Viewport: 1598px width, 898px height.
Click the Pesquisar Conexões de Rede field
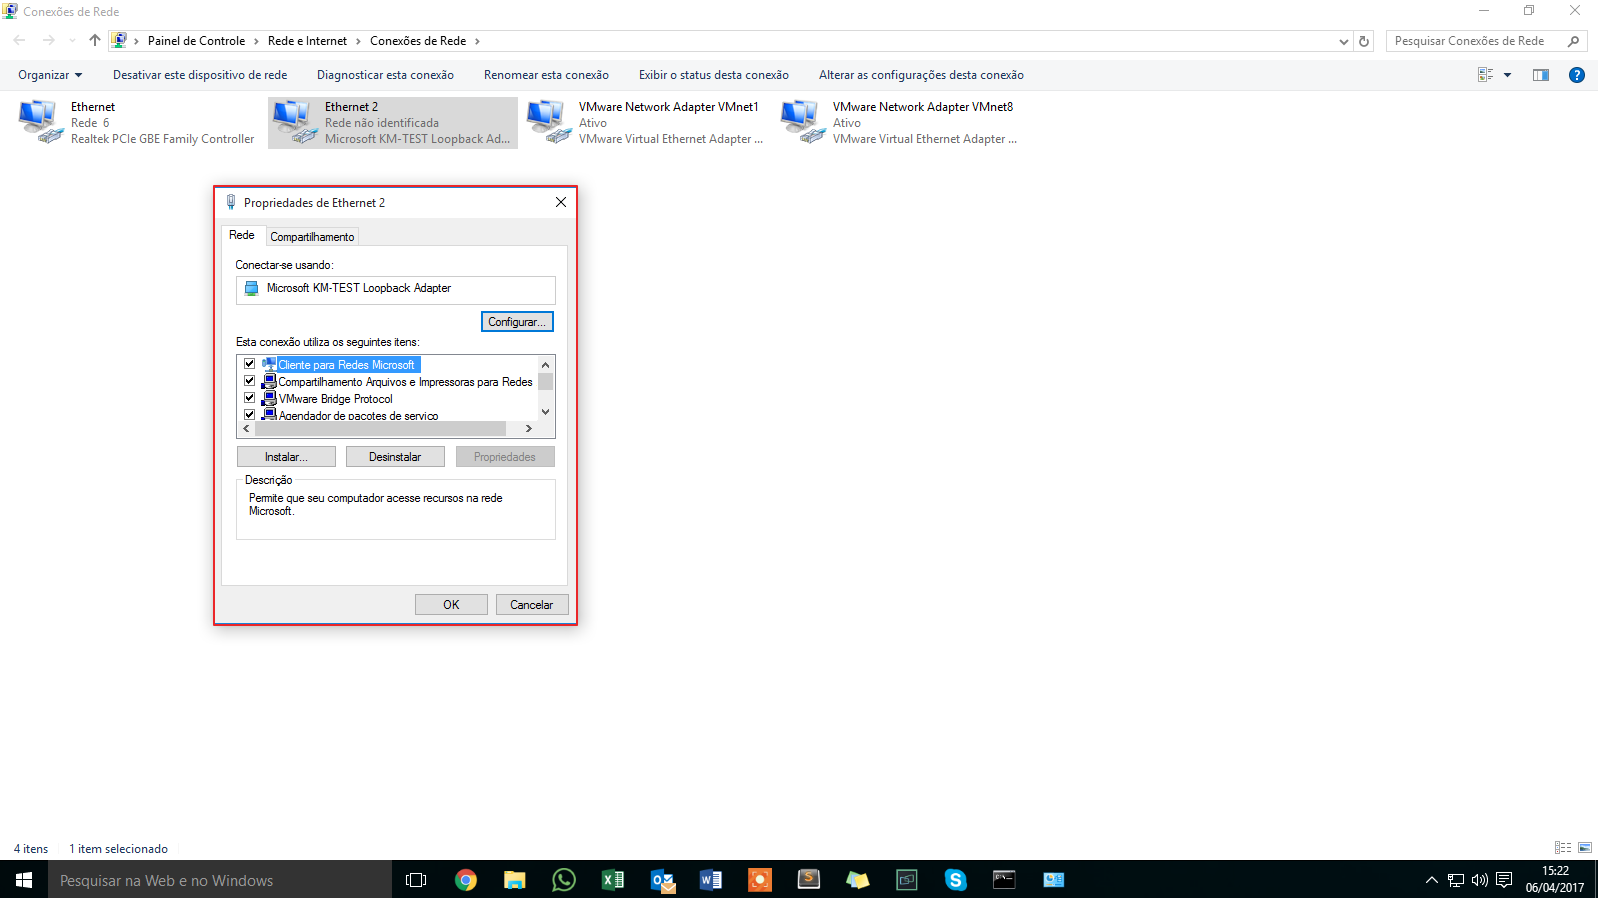(x=1470, y=41)
